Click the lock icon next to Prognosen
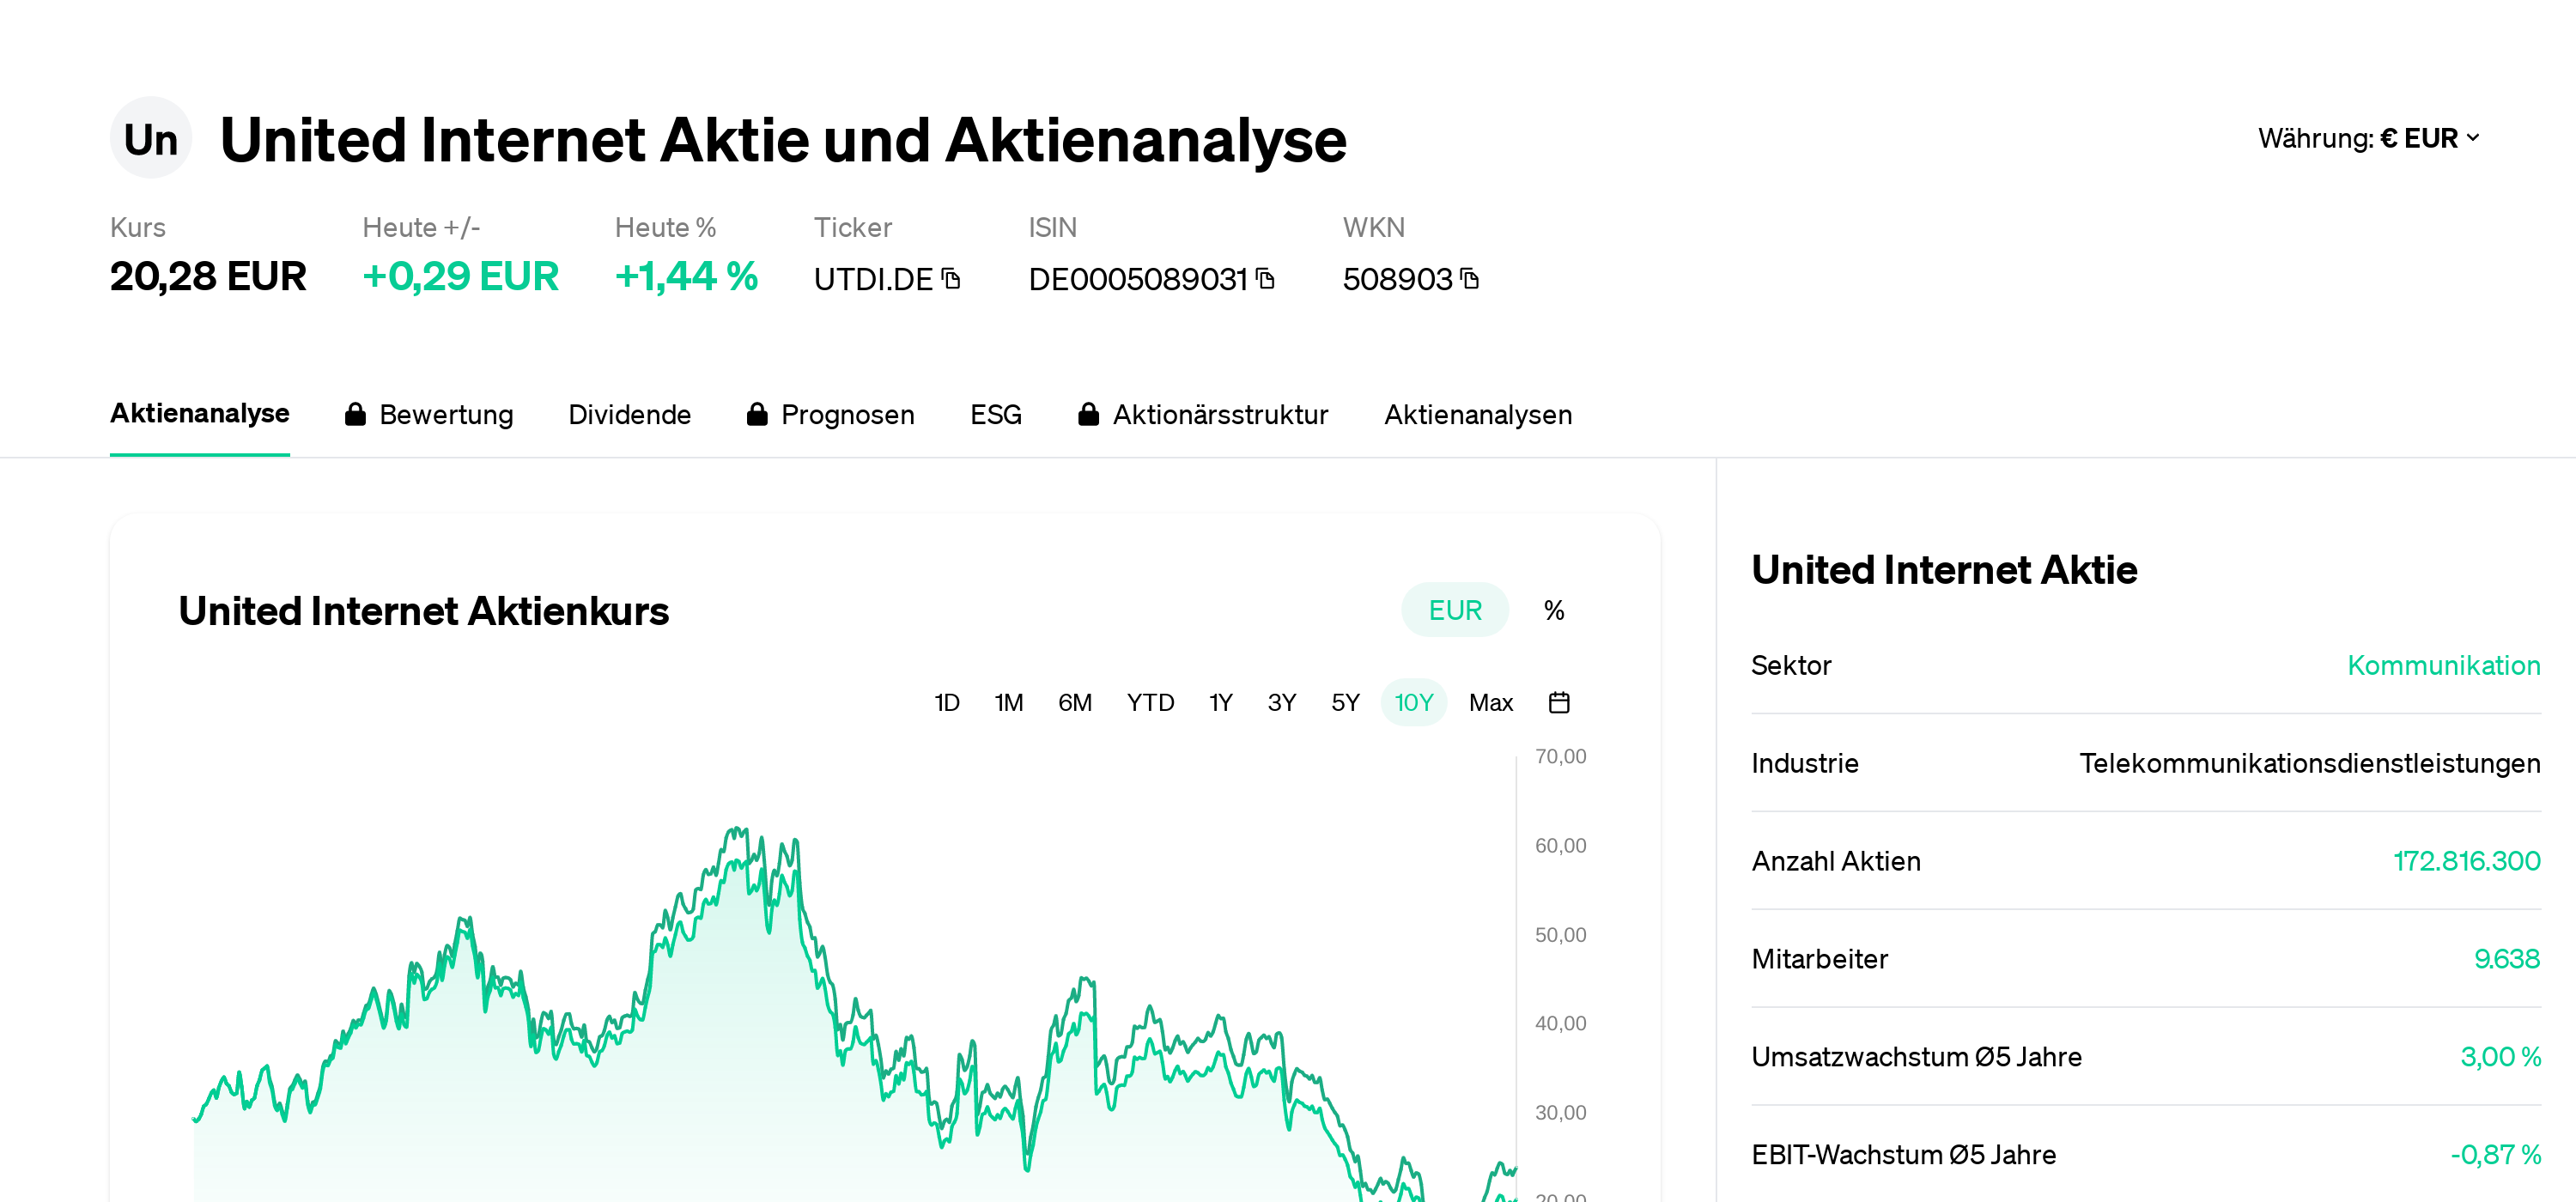This screenshot has height=1202, width=2576. click(757, 414)
